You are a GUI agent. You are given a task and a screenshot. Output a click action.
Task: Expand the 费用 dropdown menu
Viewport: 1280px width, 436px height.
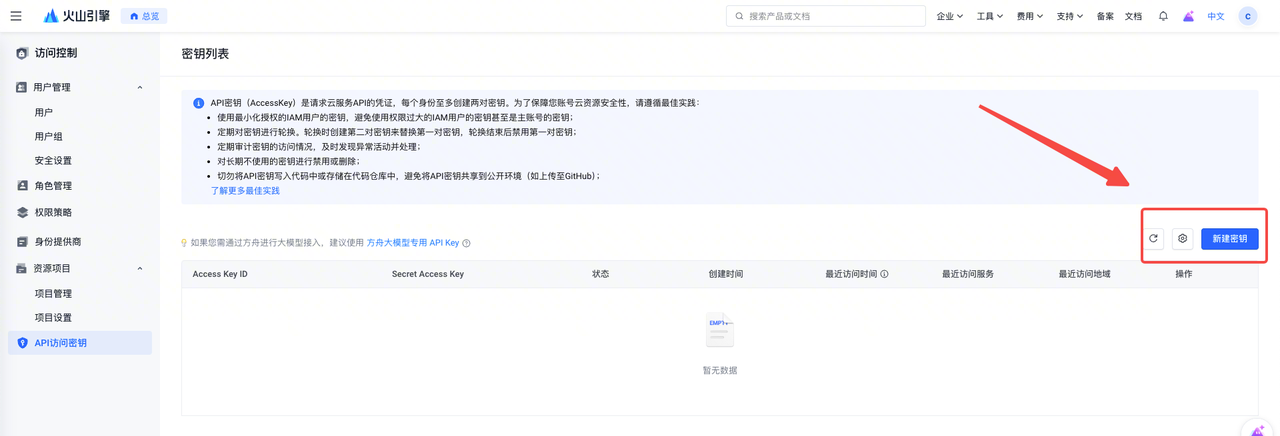(x=1029, y=16)
